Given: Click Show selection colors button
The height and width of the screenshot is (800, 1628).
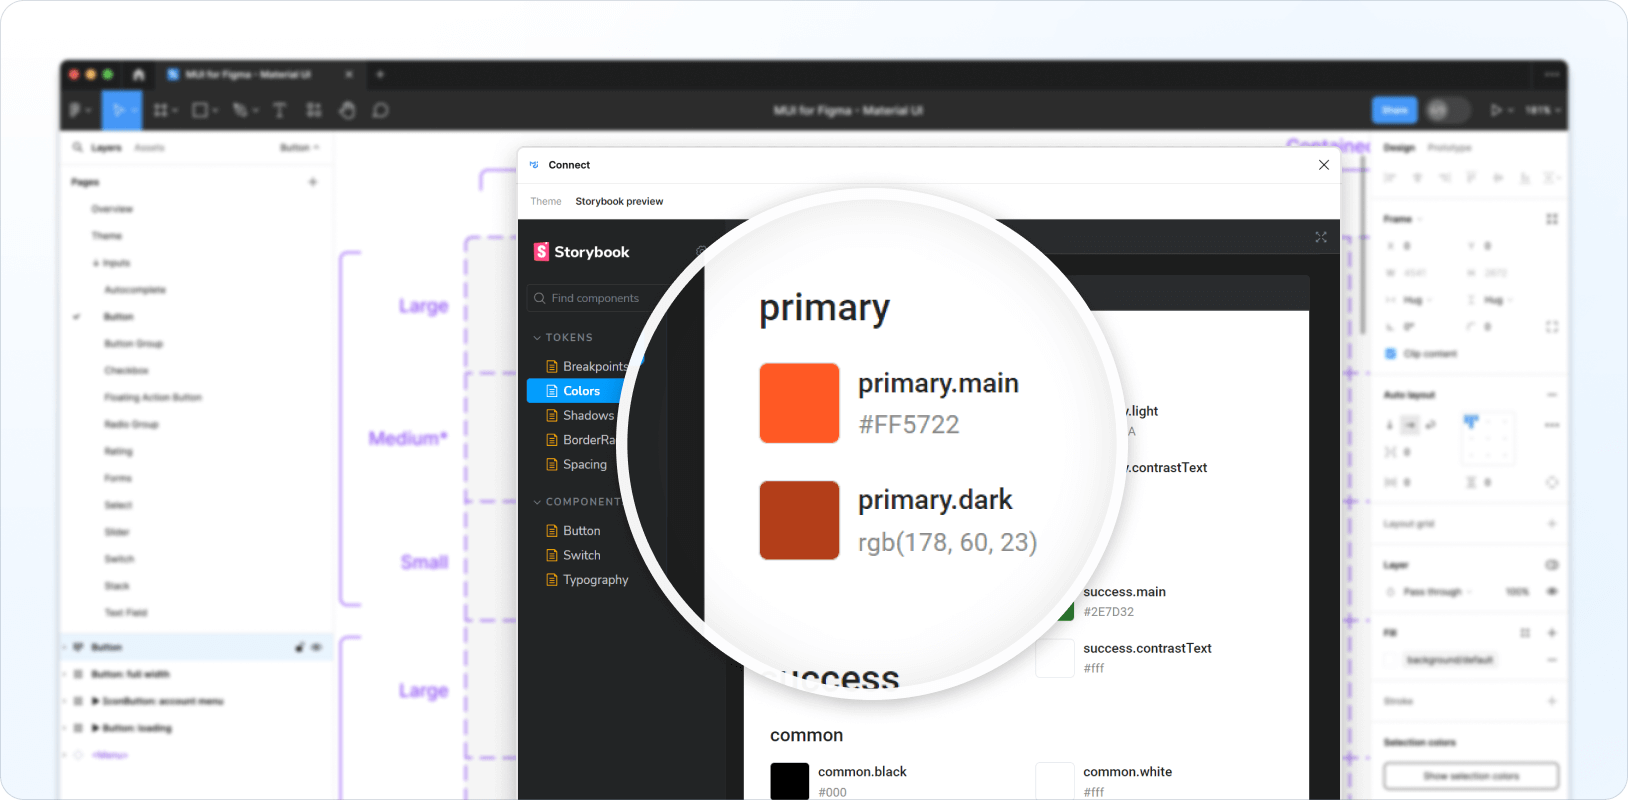Looking at the screenshot, I should [1471, 776].
